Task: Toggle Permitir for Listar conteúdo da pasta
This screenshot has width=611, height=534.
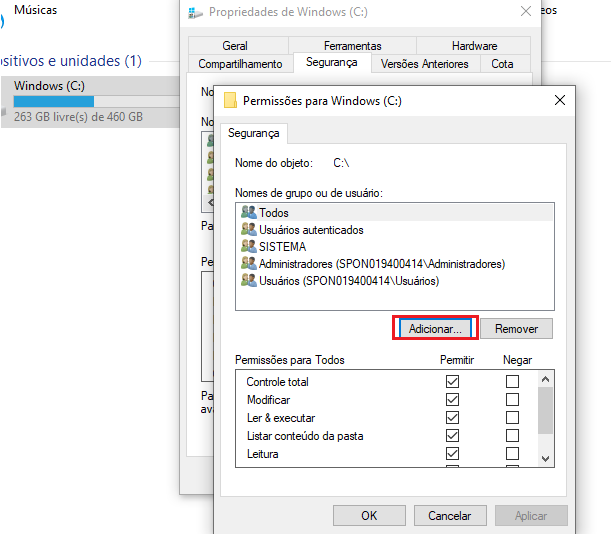Action: coord(452,435)
